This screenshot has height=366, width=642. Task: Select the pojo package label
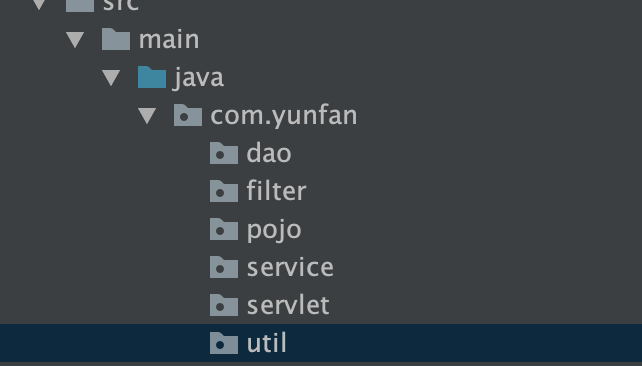click(x=274, y=230)
